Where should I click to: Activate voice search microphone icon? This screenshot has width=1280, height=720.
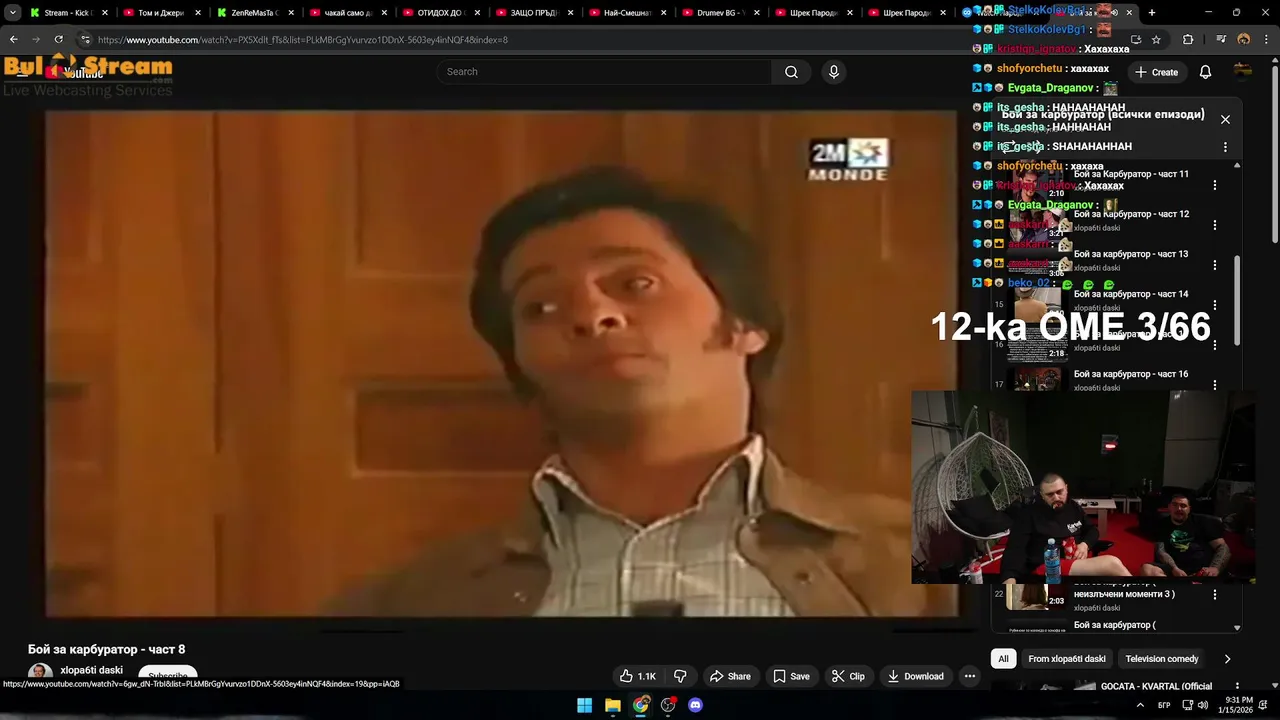click(x=833, y=72)
